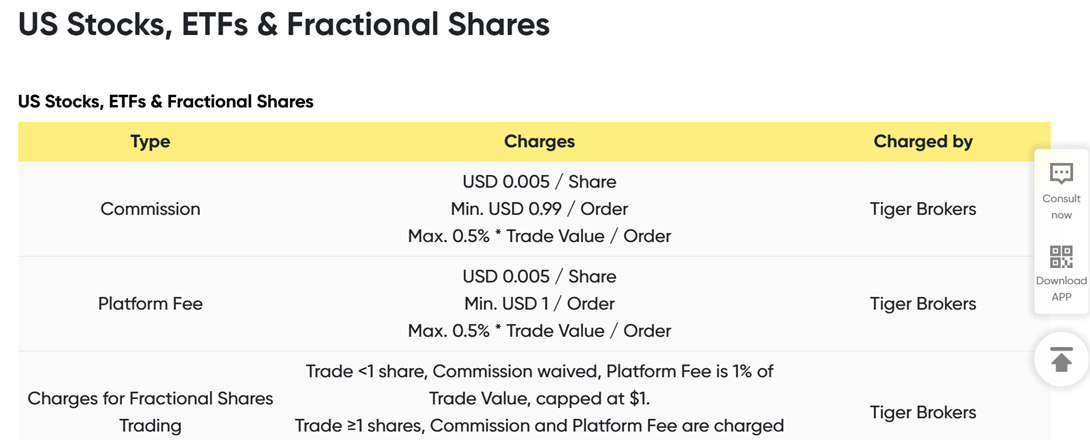Click the Min. USD 1 / Order text
This screenshot has width=1090, height=440.
(539, 304)
